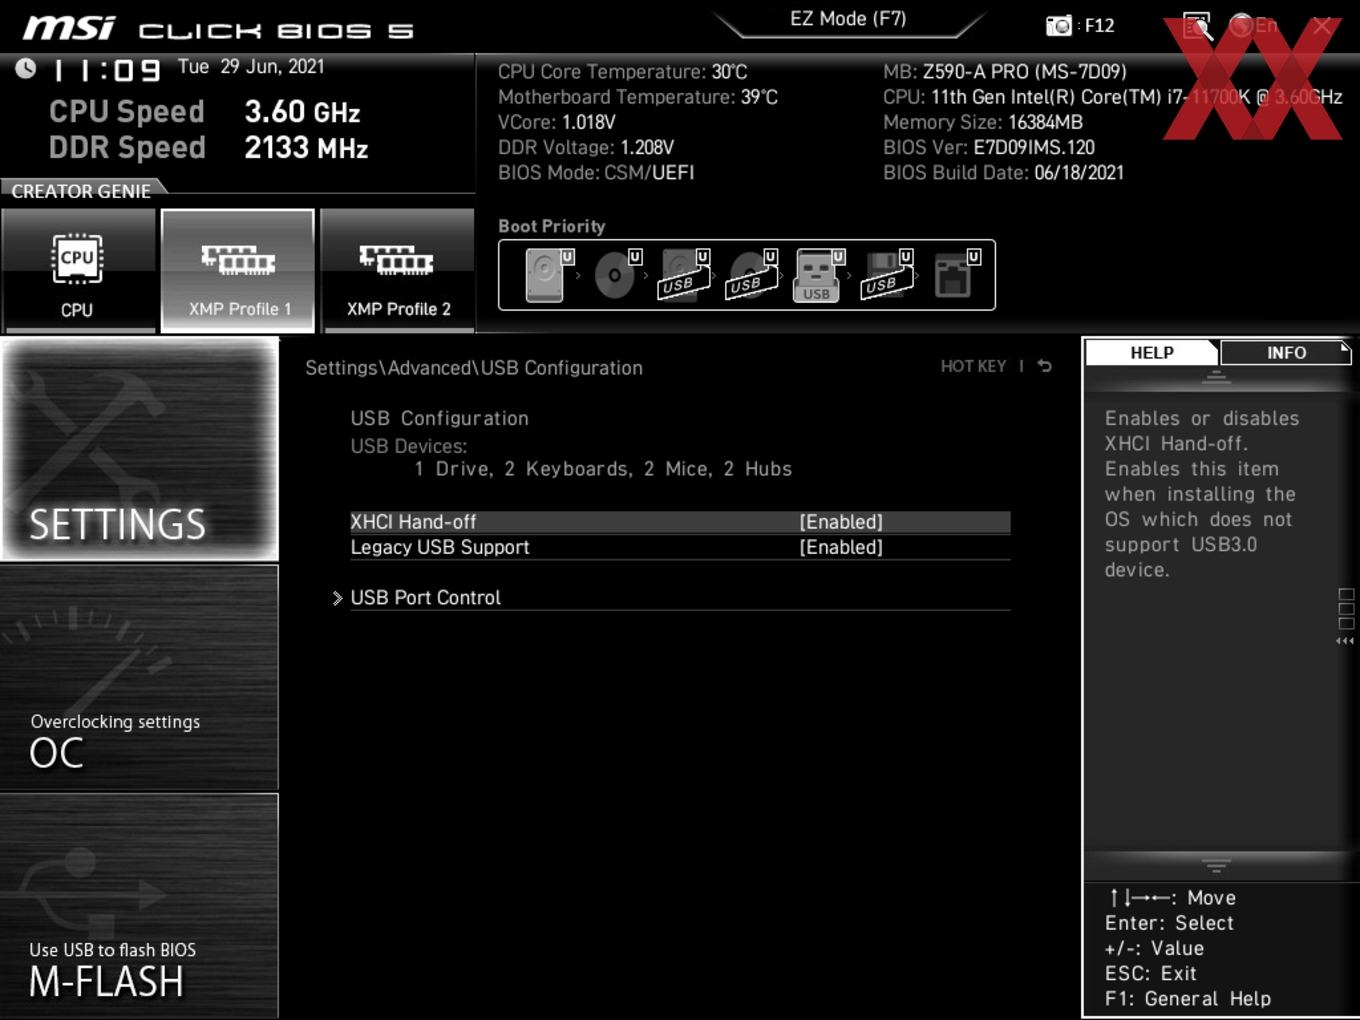Click the USB devices count line
Screen dimensions: 1360x1020
pos(603,469)
